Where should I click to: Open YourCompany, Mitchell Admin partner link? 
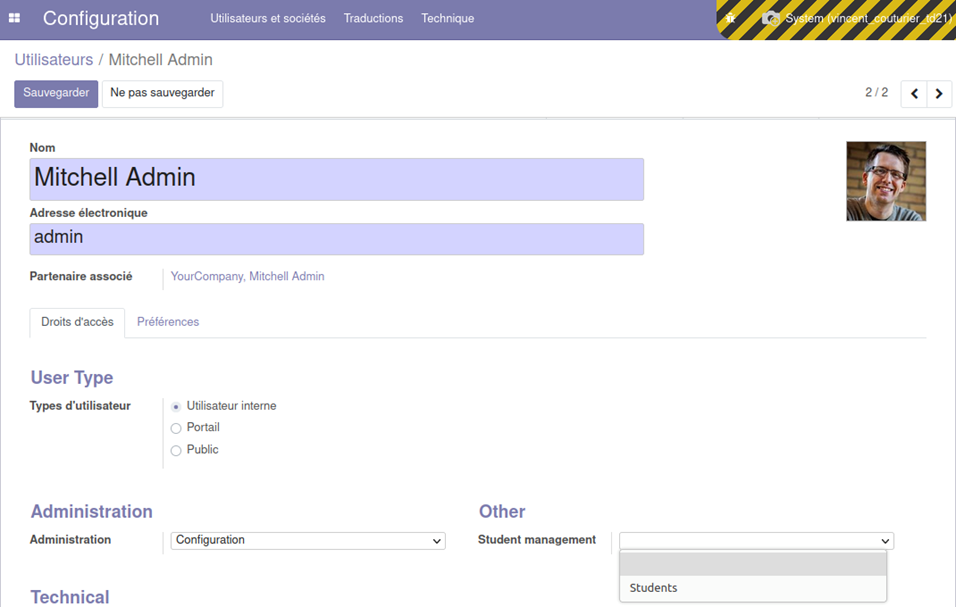click(x=247, y=276)
